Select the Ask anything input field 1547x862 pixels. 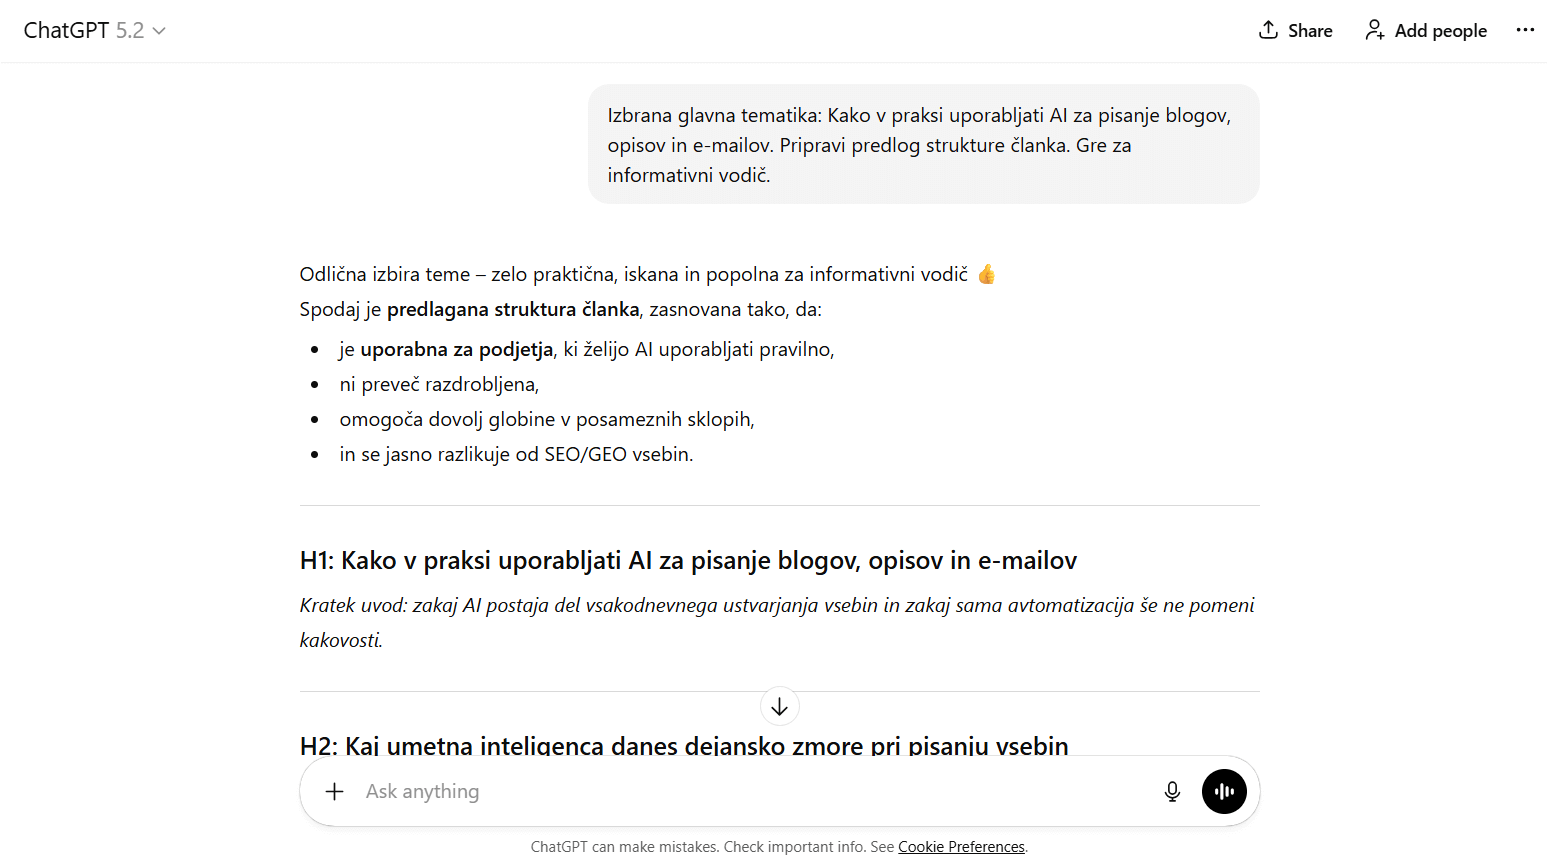tap(700, 791)
